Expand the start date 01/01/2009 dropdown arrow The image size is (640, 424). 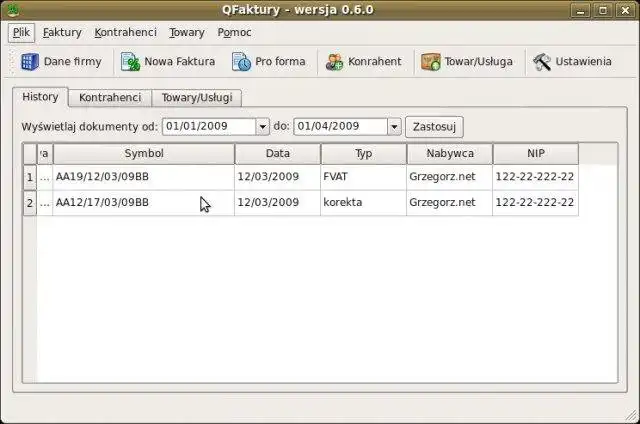262,127
